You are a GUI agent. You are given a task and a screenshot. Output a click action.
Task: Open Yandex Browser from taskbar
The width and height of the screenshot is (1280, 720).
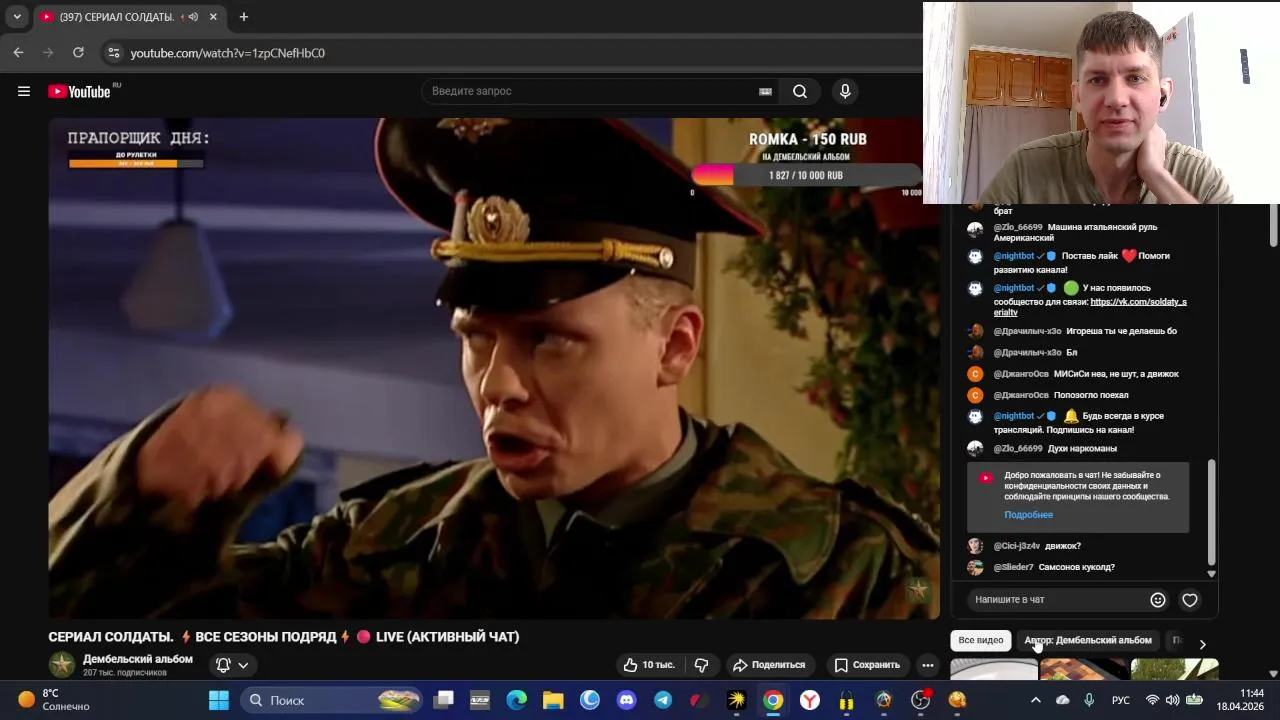pos(810,700)
